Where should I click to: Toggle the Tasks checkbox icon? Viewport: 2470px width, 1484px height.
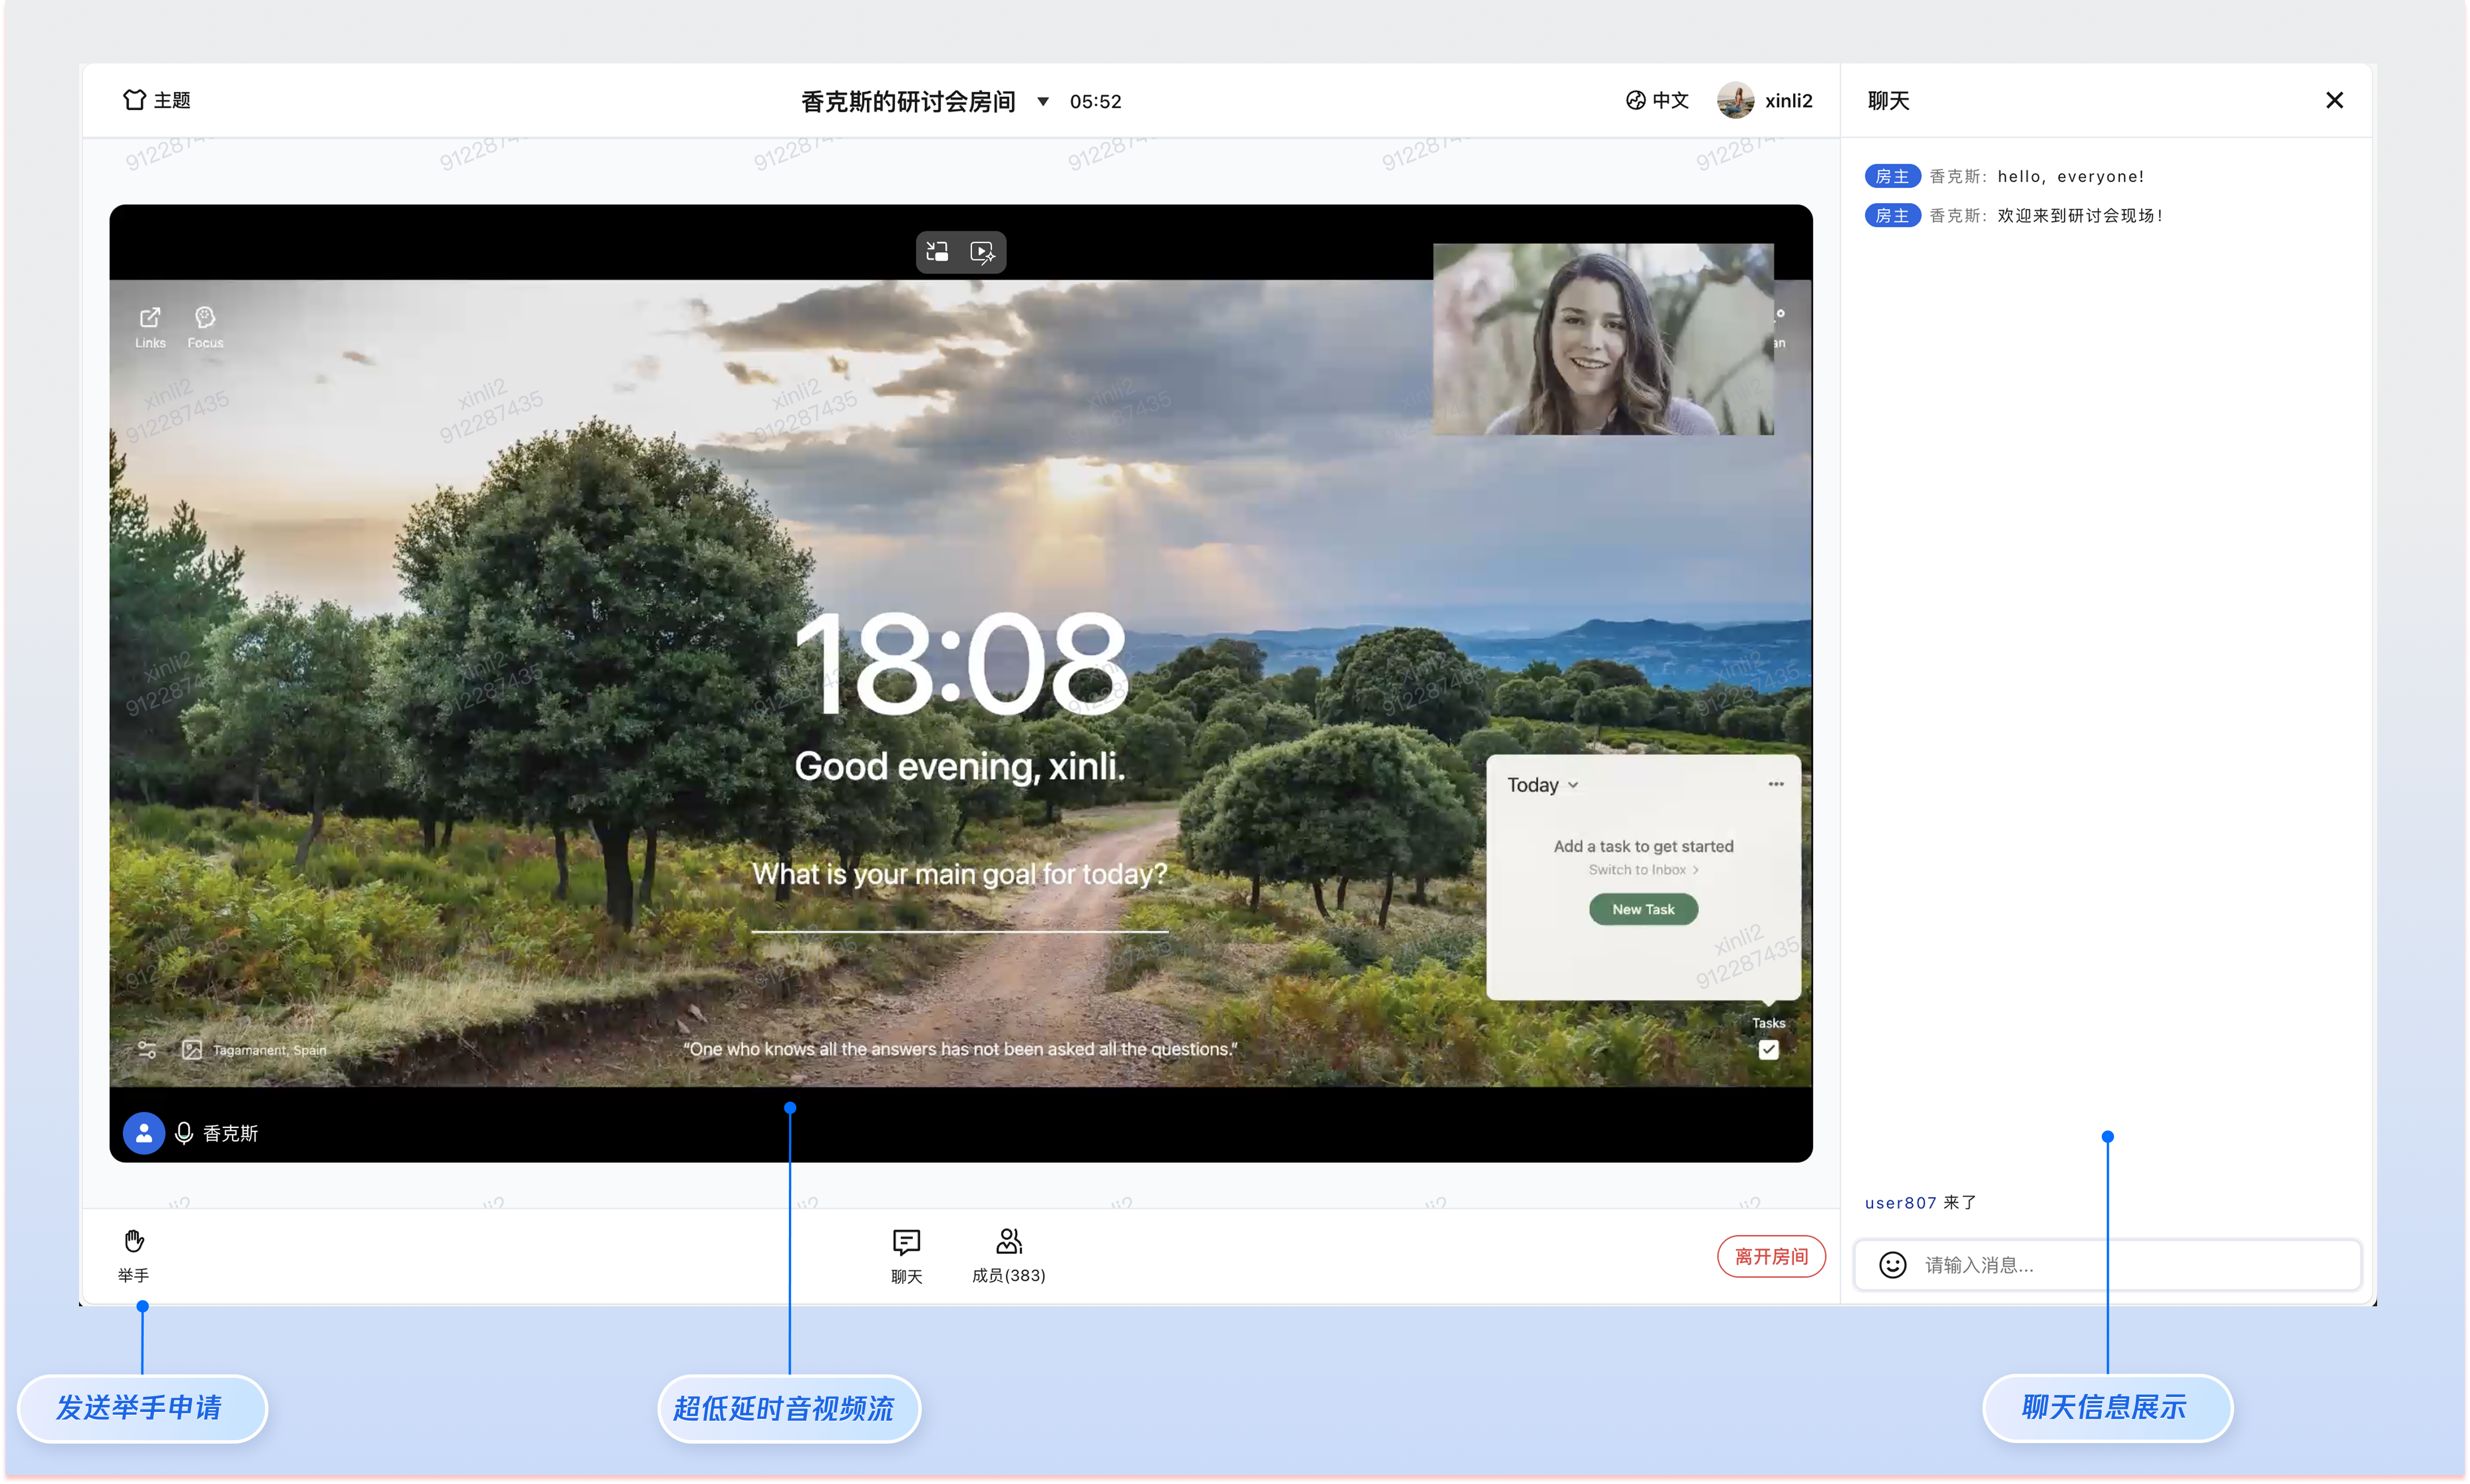coord(1768,1049)
